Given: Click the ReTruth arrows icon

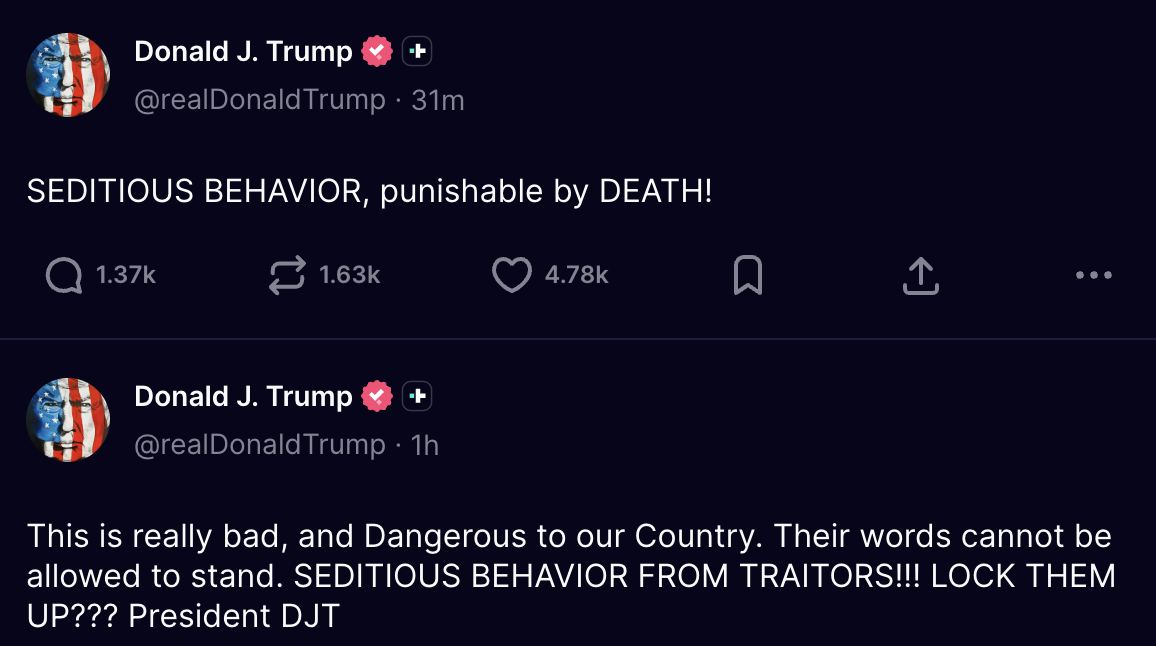Looking at the screenshot, I should [287, 276].
